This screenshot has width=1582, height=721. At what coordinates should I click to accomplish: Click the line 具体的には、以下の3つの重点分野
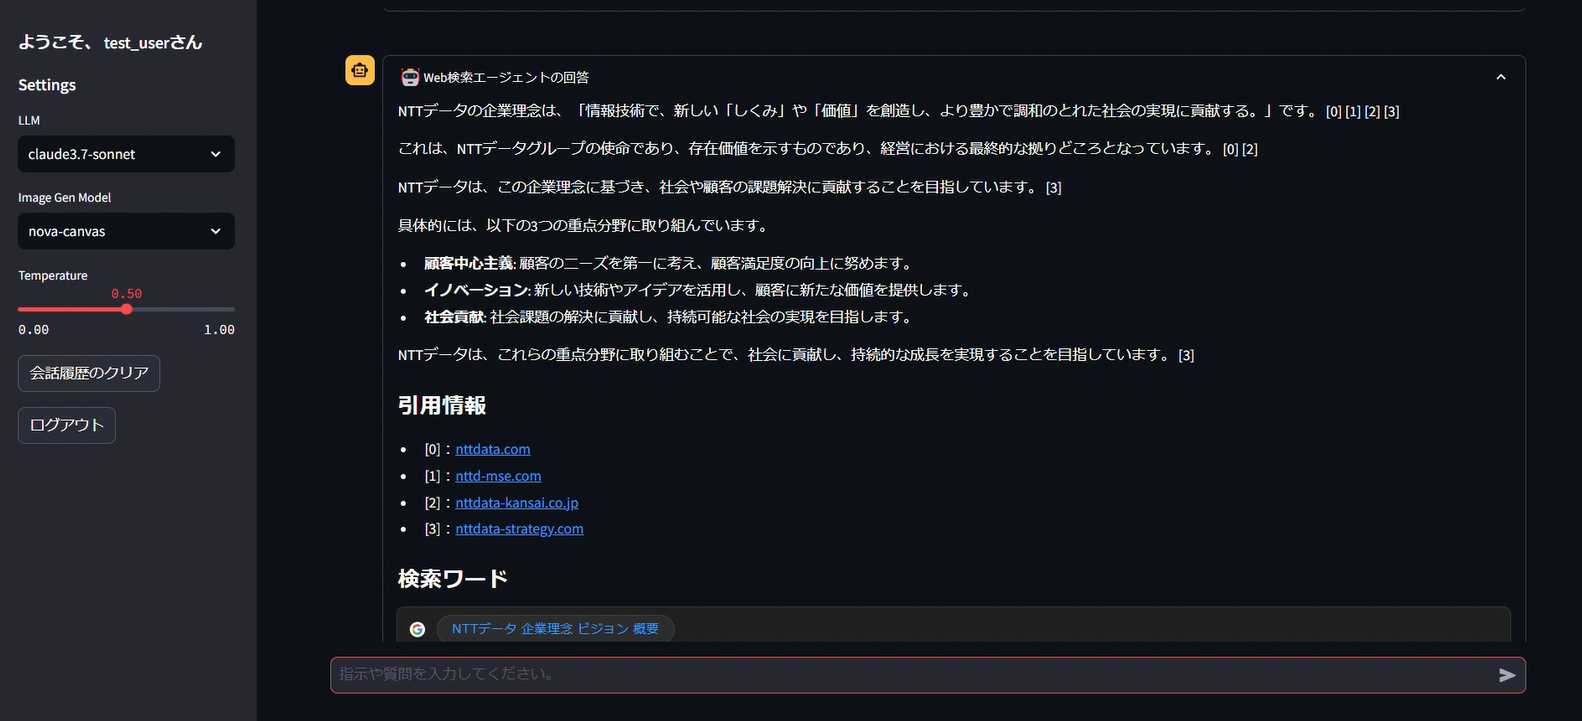point(583,225)
